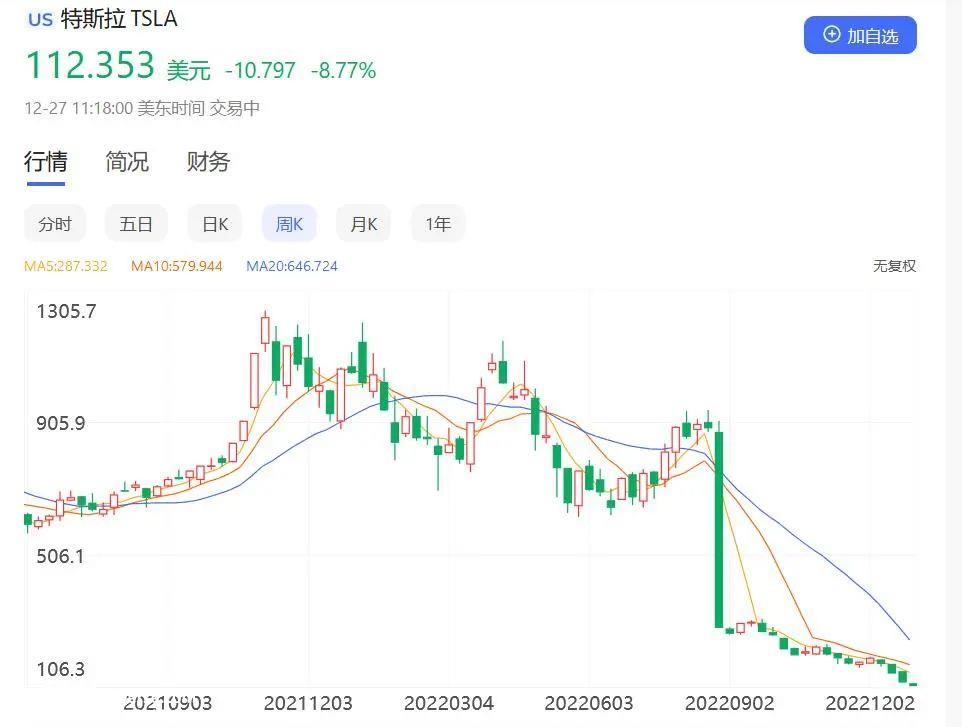This screenshot has height=727, width=962.
Task: Select the 1年 chart period
Action: coord(438,224)
